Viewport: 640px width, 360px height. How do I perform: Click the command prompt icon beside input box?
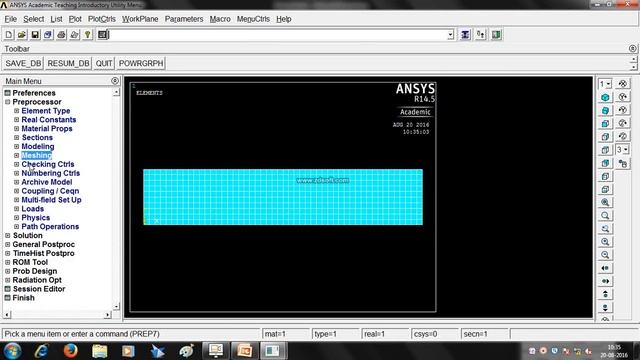tap(103, 35)
